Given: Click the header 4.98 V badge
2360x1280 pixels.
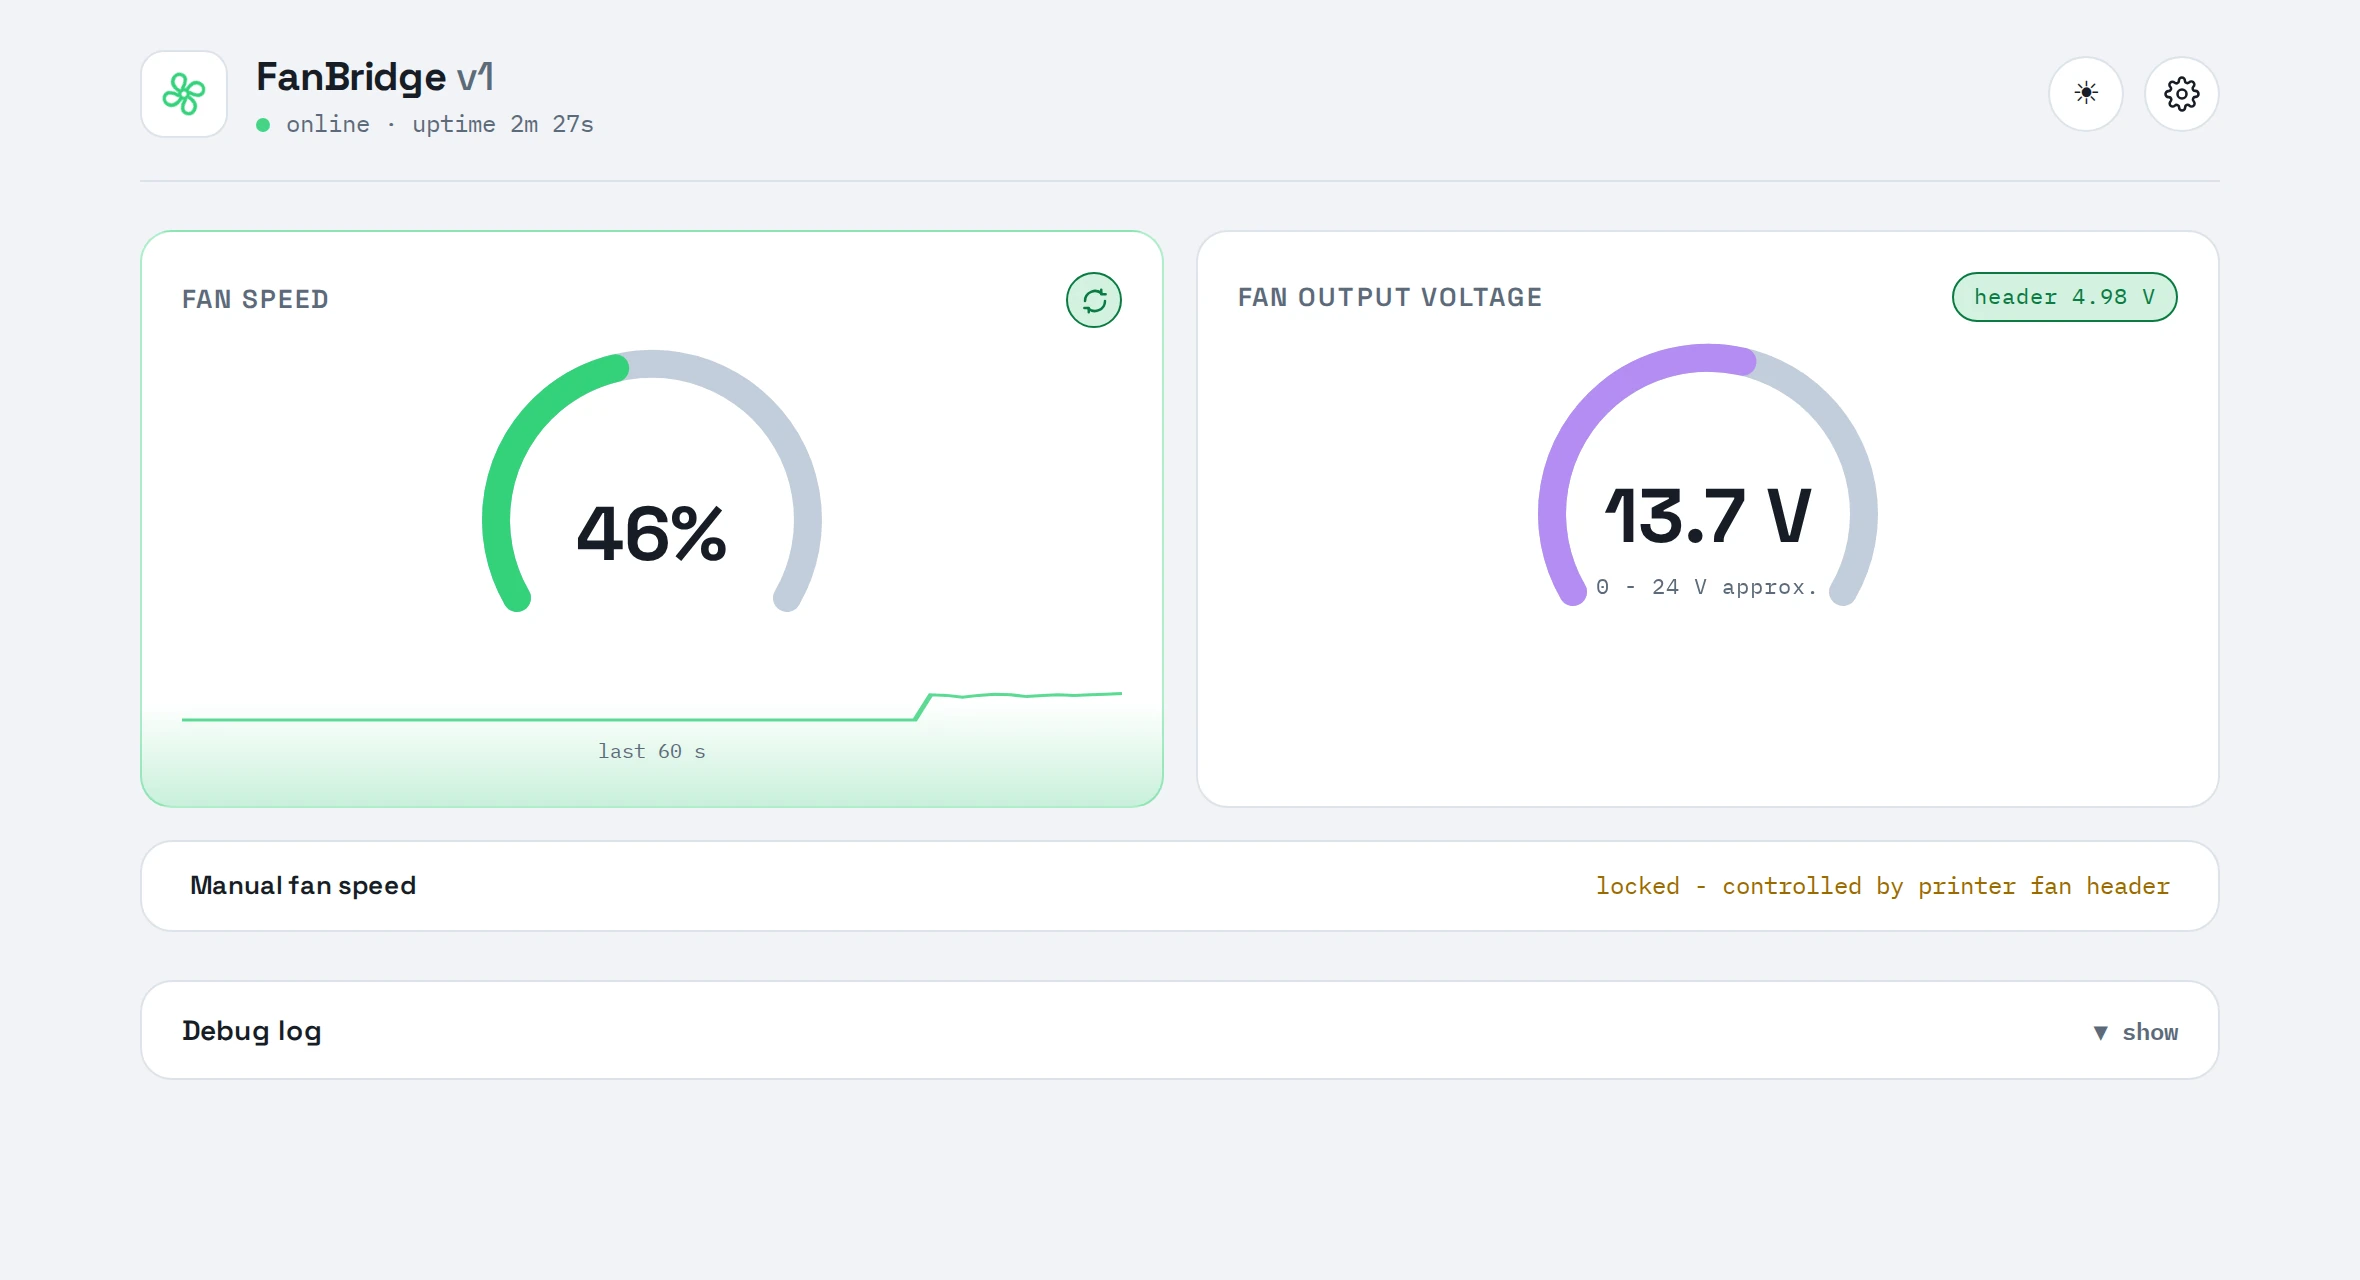Looking at the screenshot, I should (2064, 297).
